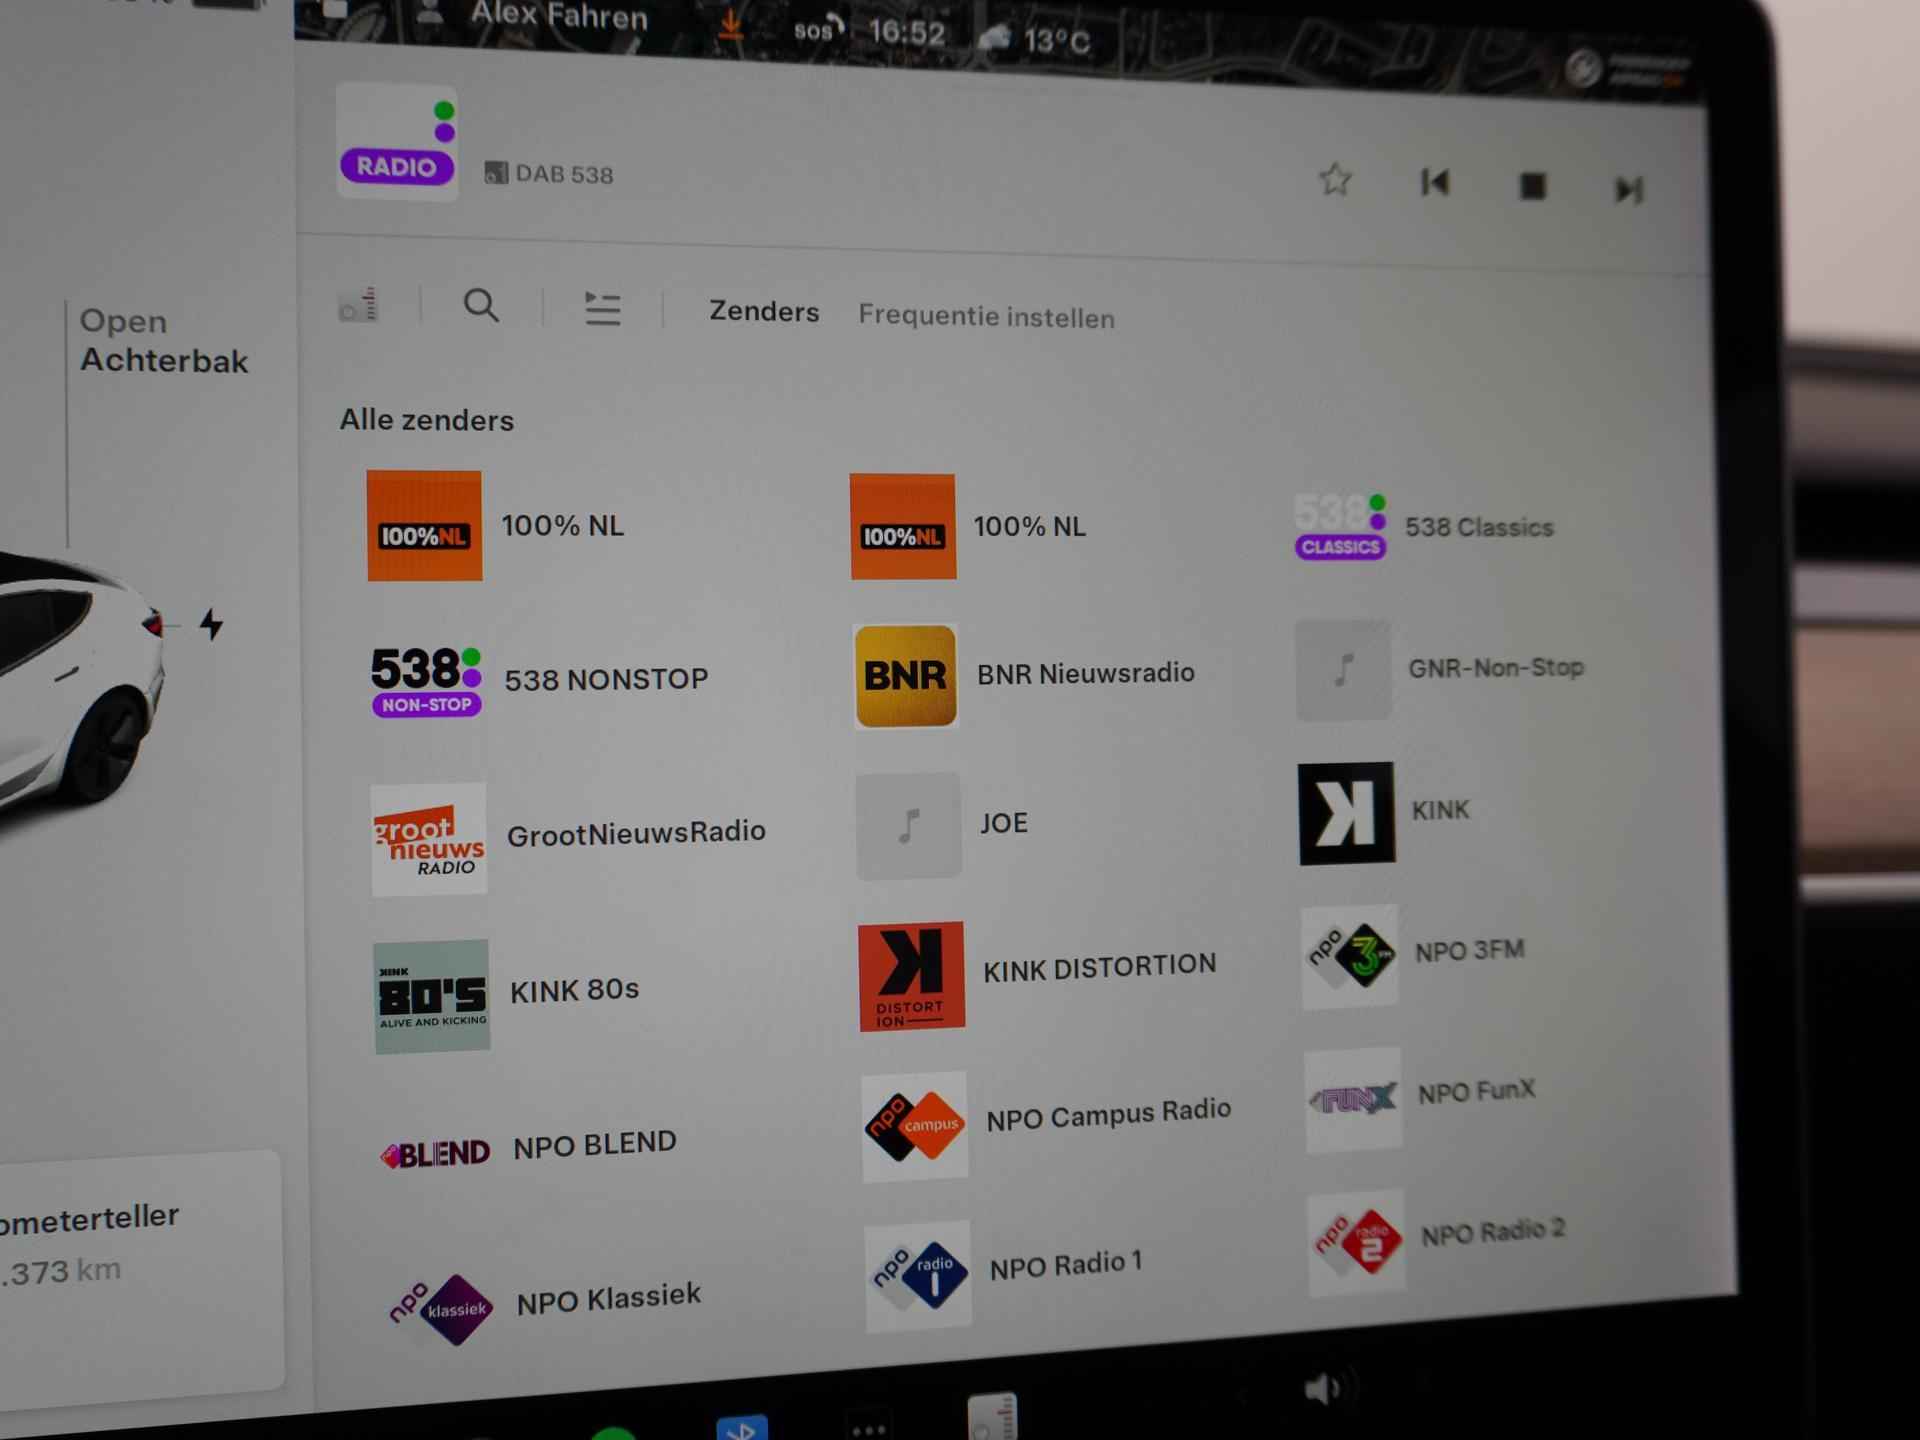1920x1440 pixels.
Task: Tune to NPO Klassiek logo
Action: coord(440,1308)
